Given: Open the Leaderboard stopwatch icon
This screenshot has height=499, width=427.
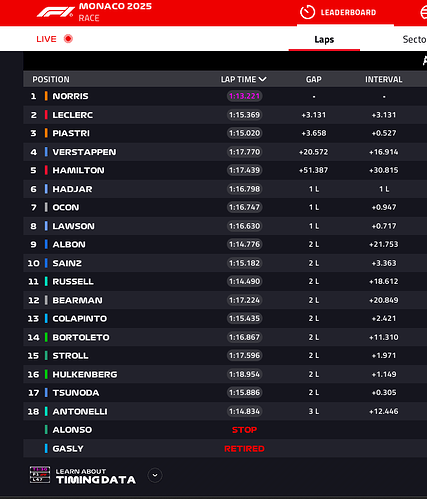Looking at the screenshot, I should point(307,12).
